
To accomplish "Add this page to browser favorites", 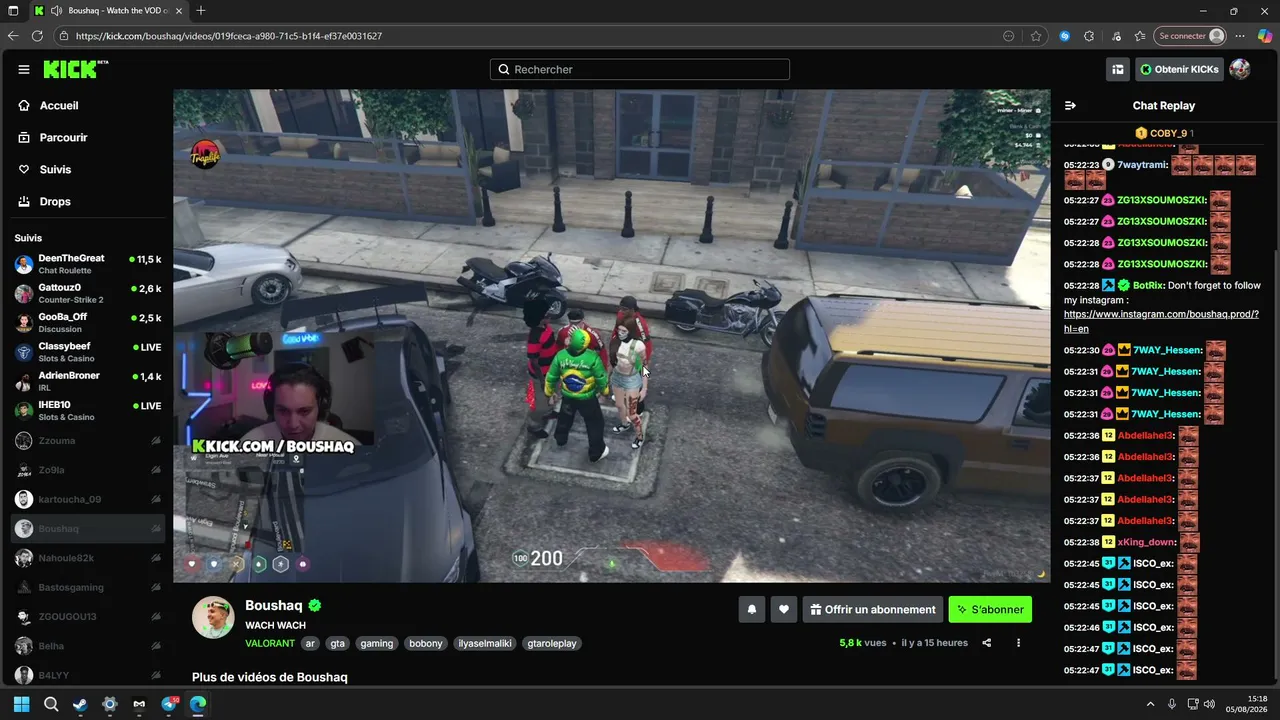I will [1036, 36].
